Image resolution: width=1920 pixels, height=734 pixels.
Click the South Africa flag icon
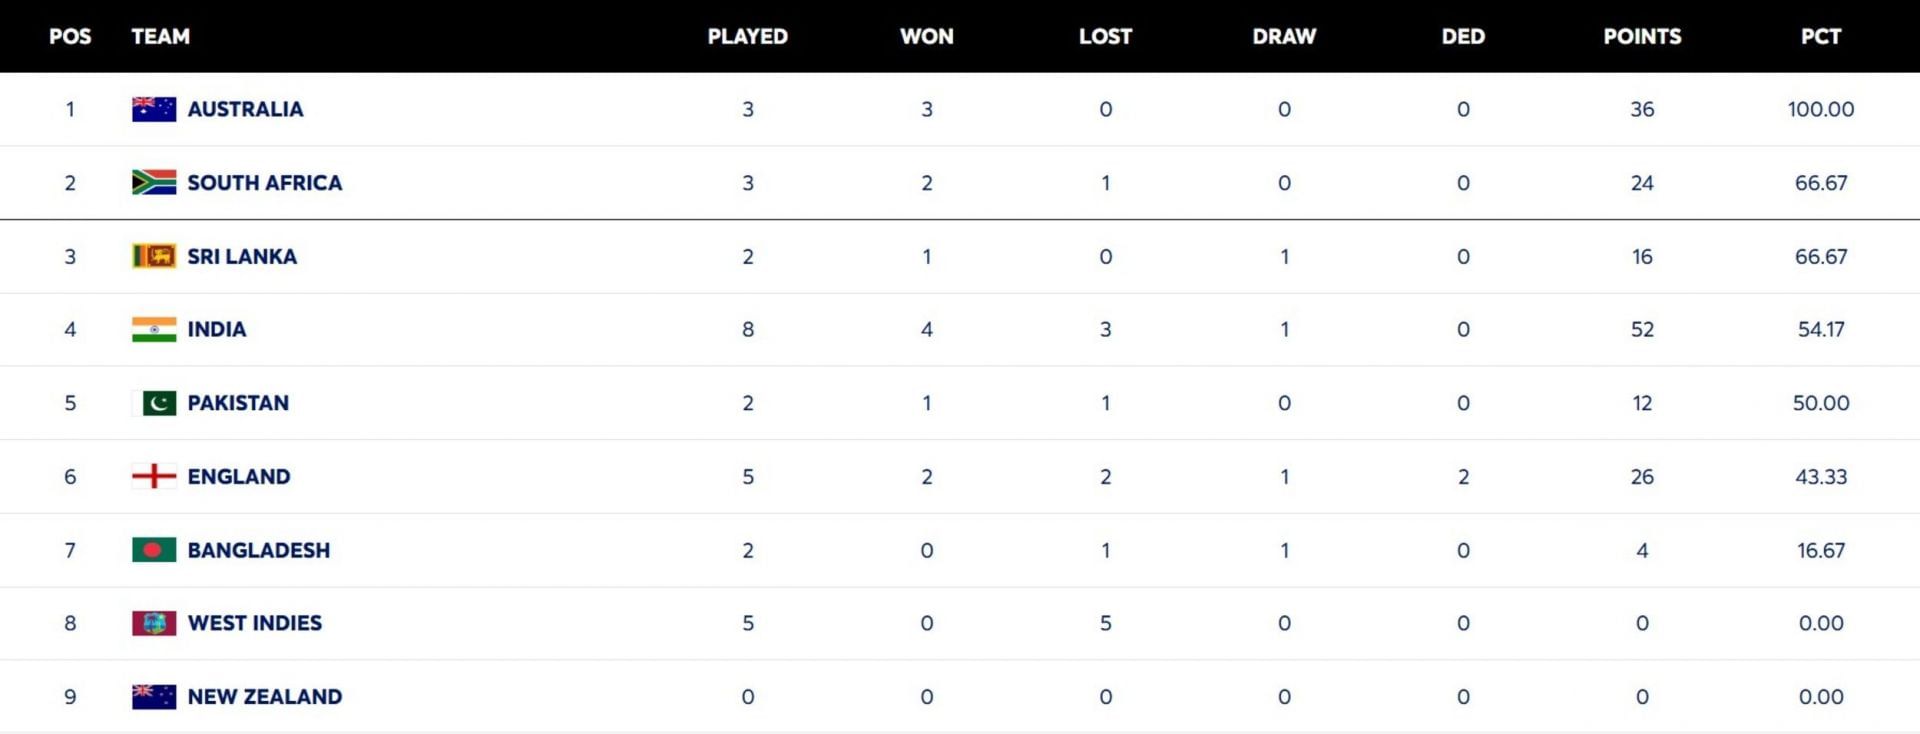pyautogui.click(x=154, y=182)
